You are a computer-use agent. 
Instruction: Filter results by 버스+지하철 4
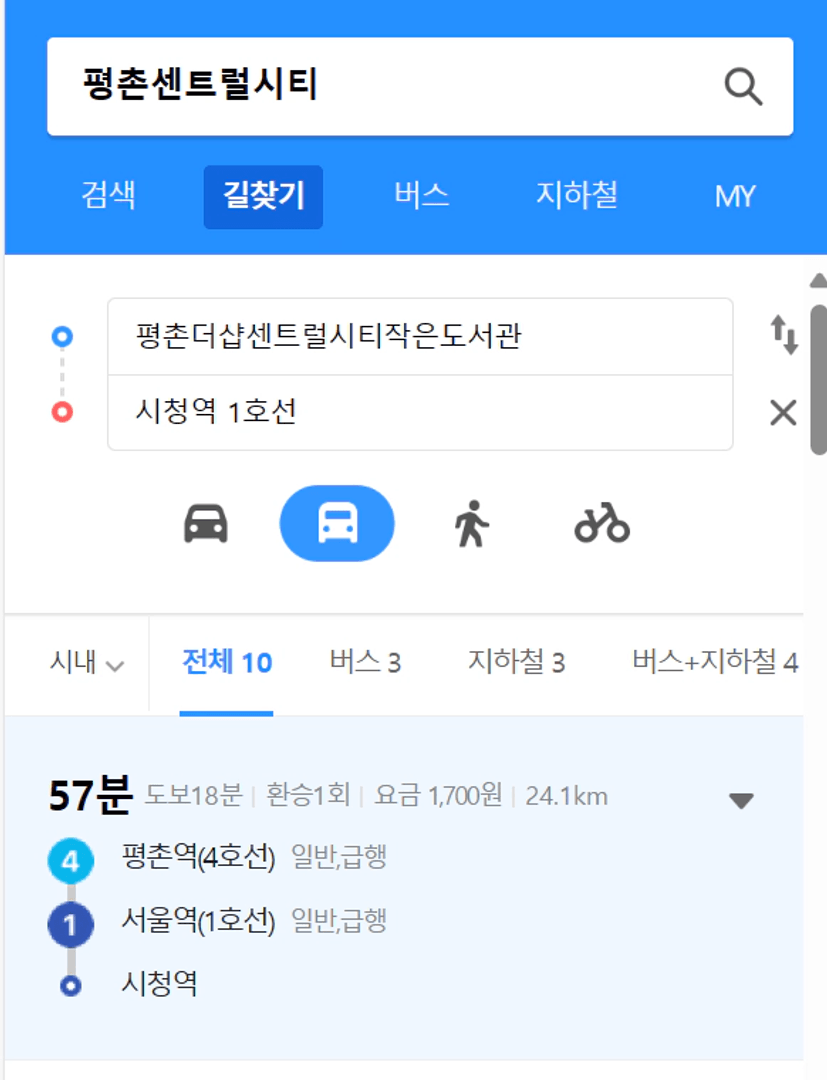715,663
